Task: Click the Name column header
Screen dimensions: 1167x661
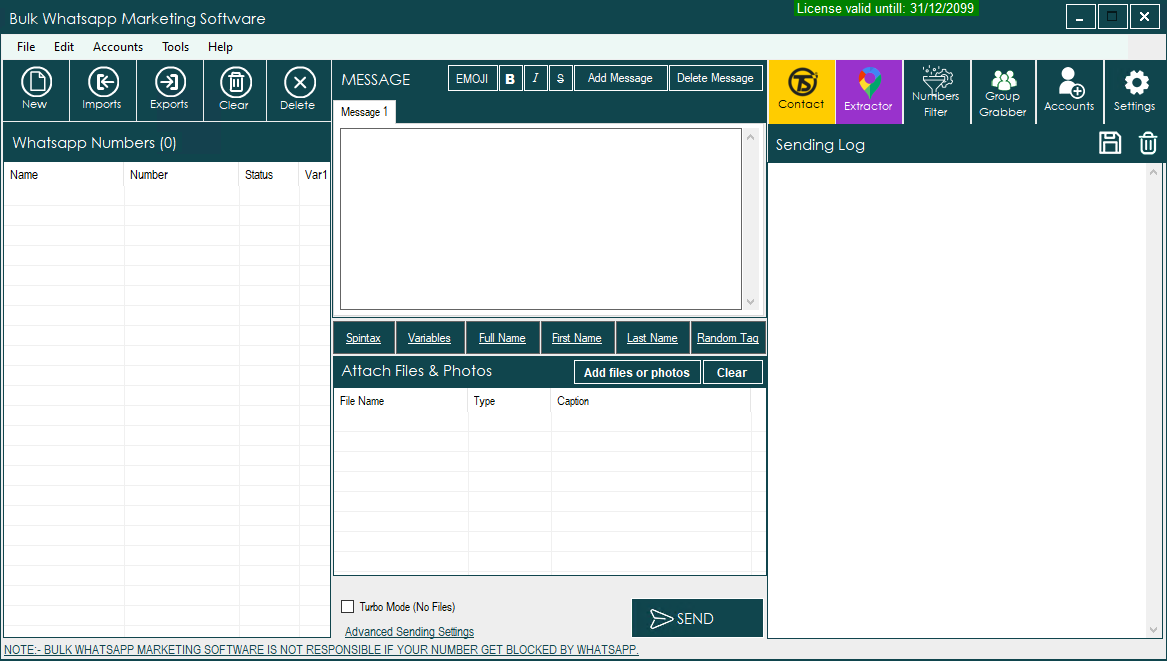Action: coord(64,175)
